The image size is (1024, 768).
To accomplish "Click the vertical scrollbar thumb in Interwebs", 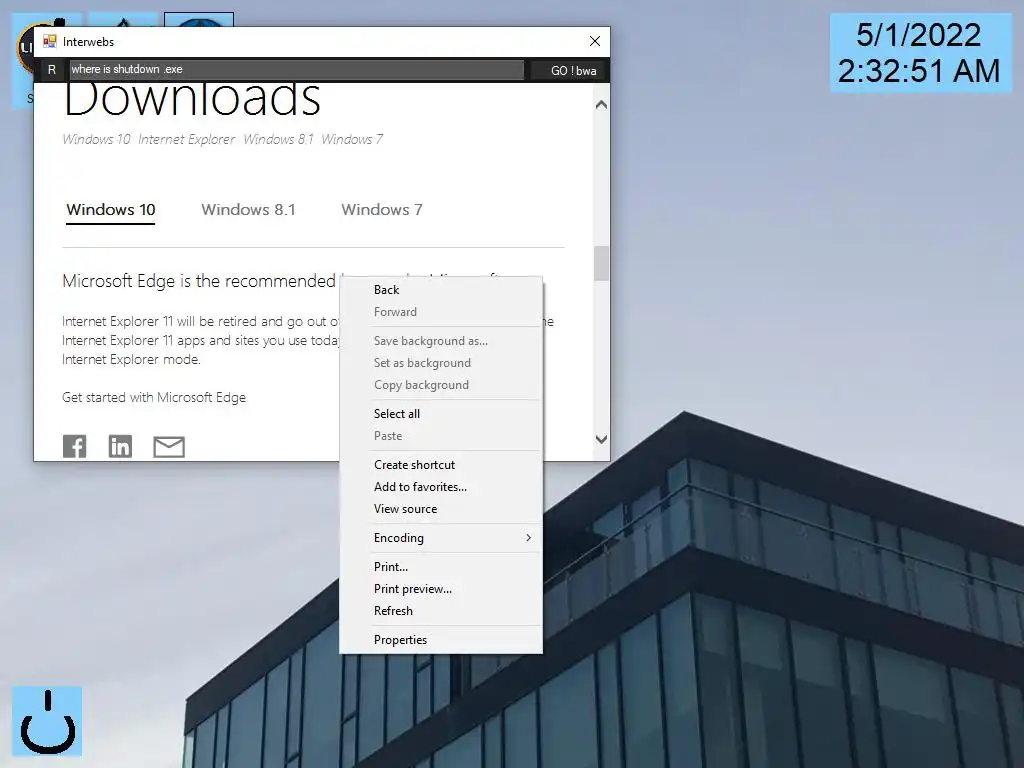I will pyautogui.click(x=601, y=263).
